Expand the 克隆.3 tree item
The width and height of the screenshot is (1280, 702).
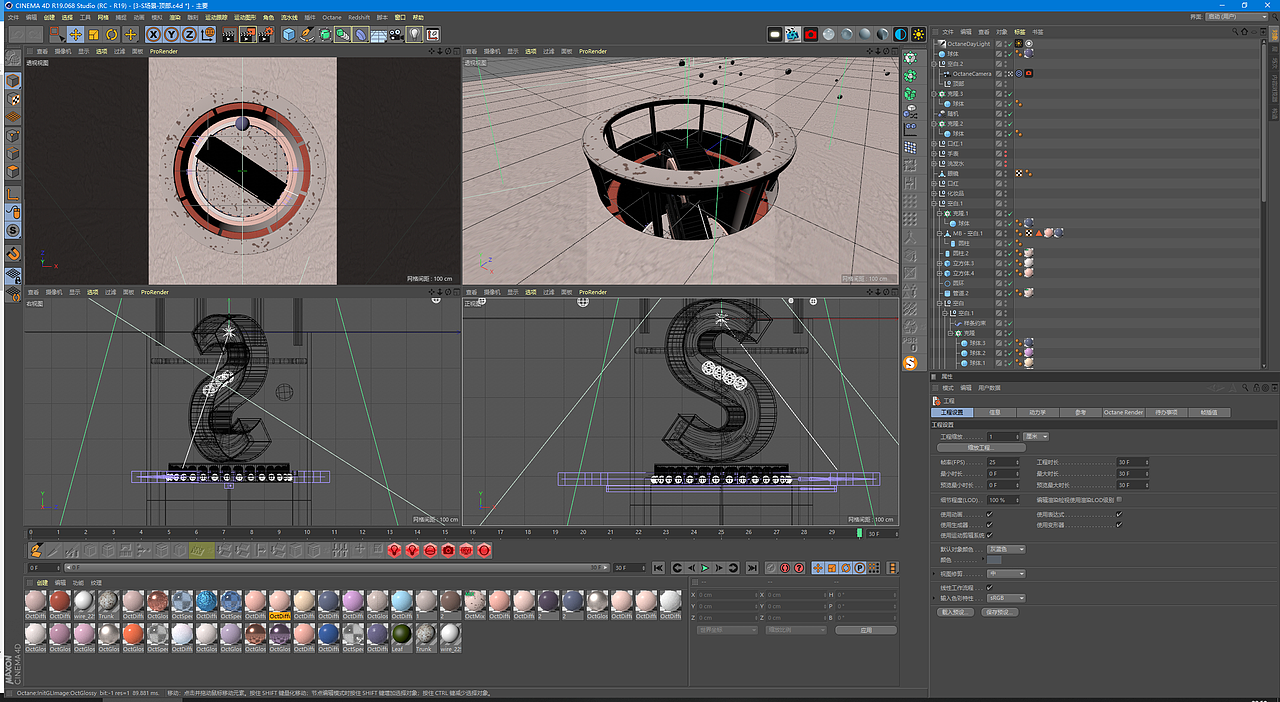pyautogui.click(x=936, y=94)
